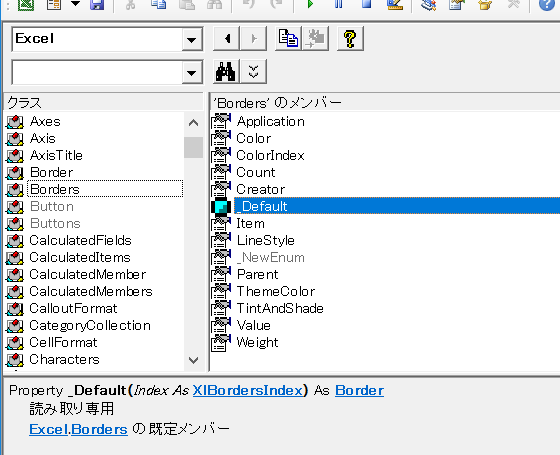Click the Design Mode icon in toolbar
The image size is (560, 455).
tap(395, 4)
